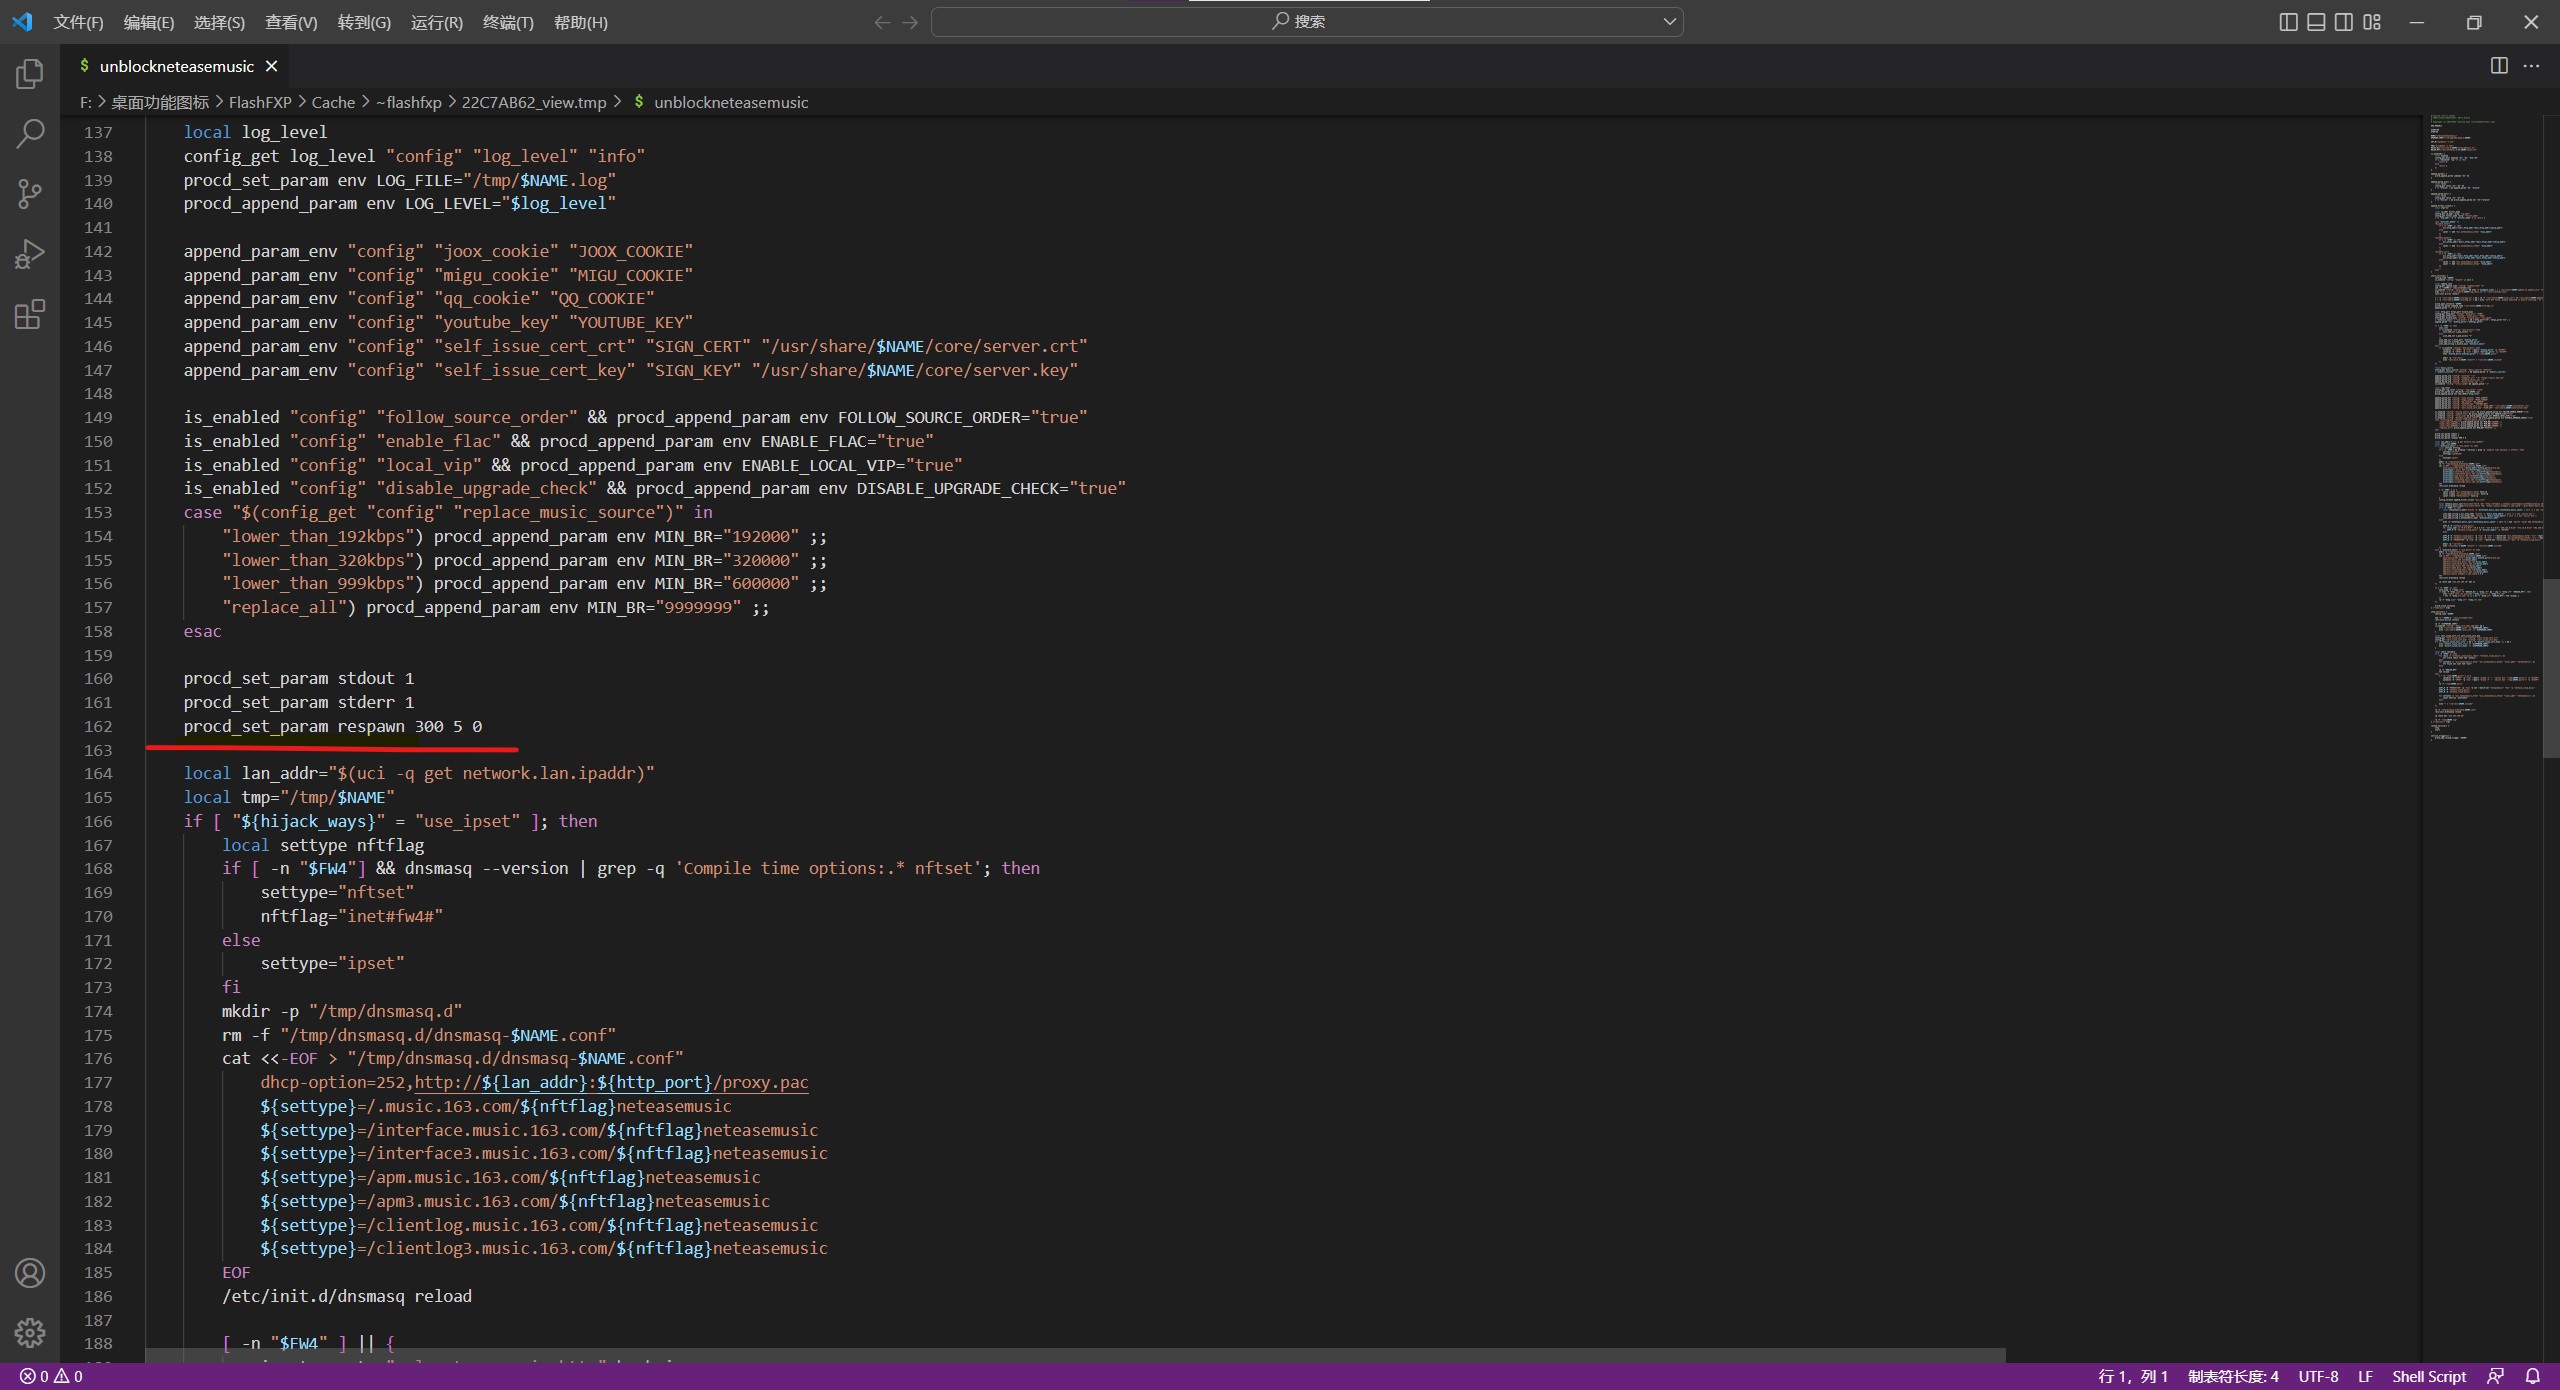Open the 终端(T) menu
This screenshot has height=1390, width=2560.
[x=508, y=22]
